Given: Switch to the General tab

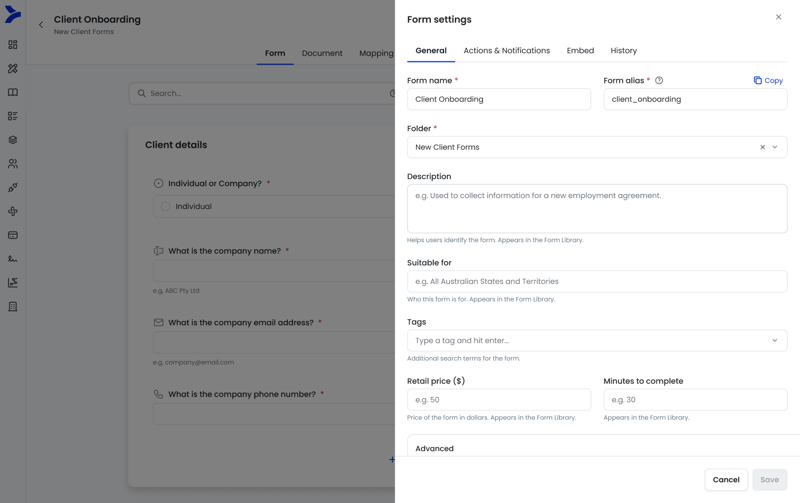Looking at the screenshot, I should click(431, 51).
